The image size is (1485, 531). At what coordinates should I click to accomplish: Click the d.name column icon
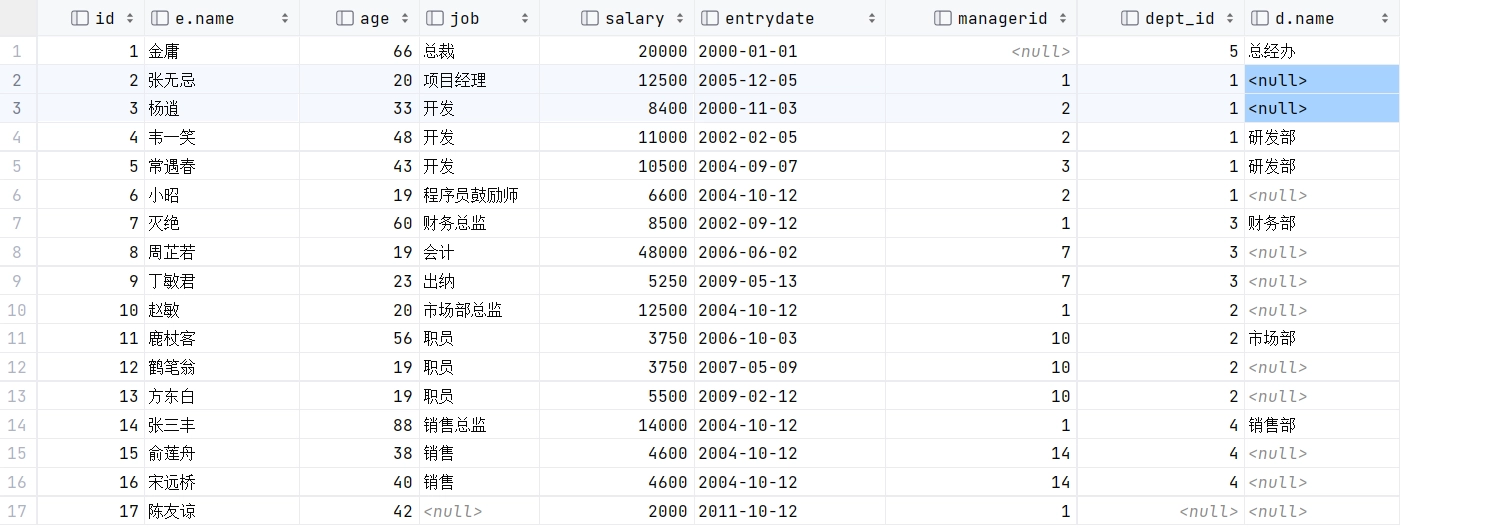(x=1260, y=18)
